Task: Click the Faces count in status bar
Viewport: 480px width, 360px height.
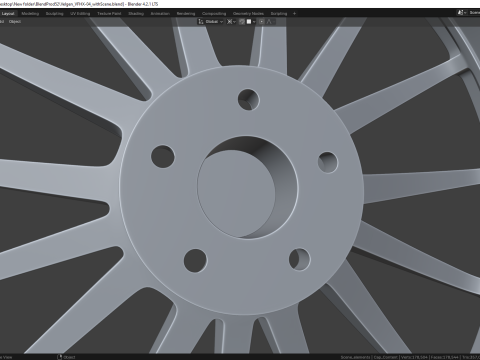Action: point(445,357)
